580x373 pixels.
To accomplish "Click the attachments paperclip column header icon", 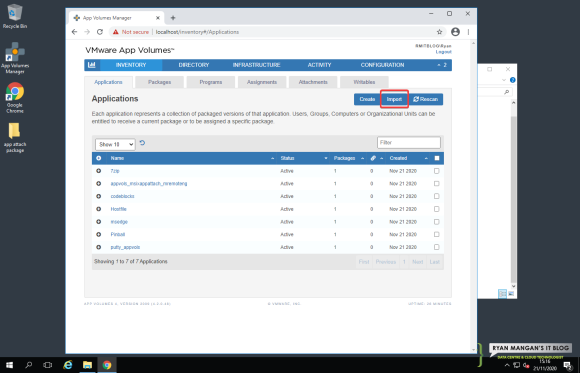I will coord(373,158).
